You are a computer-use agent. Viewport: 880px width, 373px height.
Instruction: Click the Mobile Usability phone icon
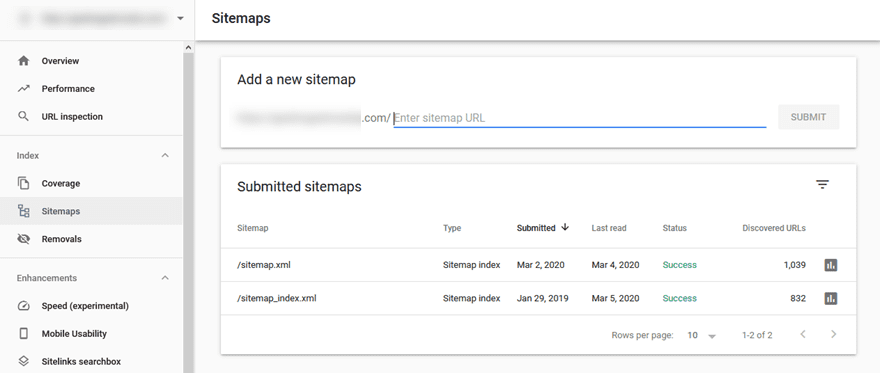click(24, 333)
